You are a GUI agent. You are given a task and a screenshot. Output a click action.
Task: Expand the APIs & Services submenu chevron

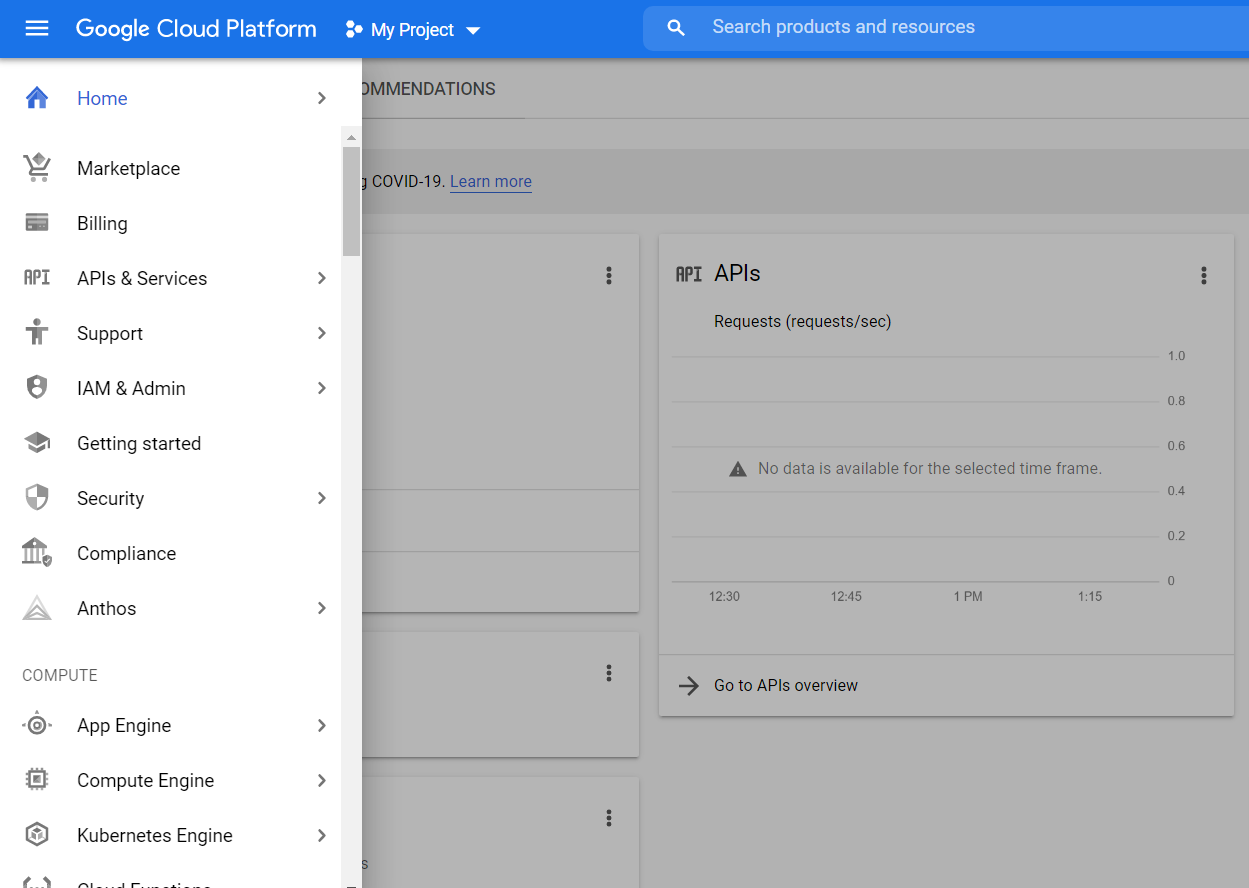(x=321, y=278)
